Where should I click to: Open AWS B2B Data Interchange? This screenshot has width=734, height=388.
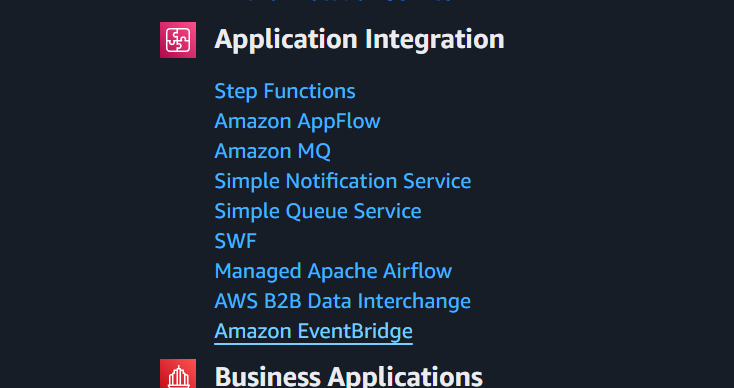click(x=342, y=301)
